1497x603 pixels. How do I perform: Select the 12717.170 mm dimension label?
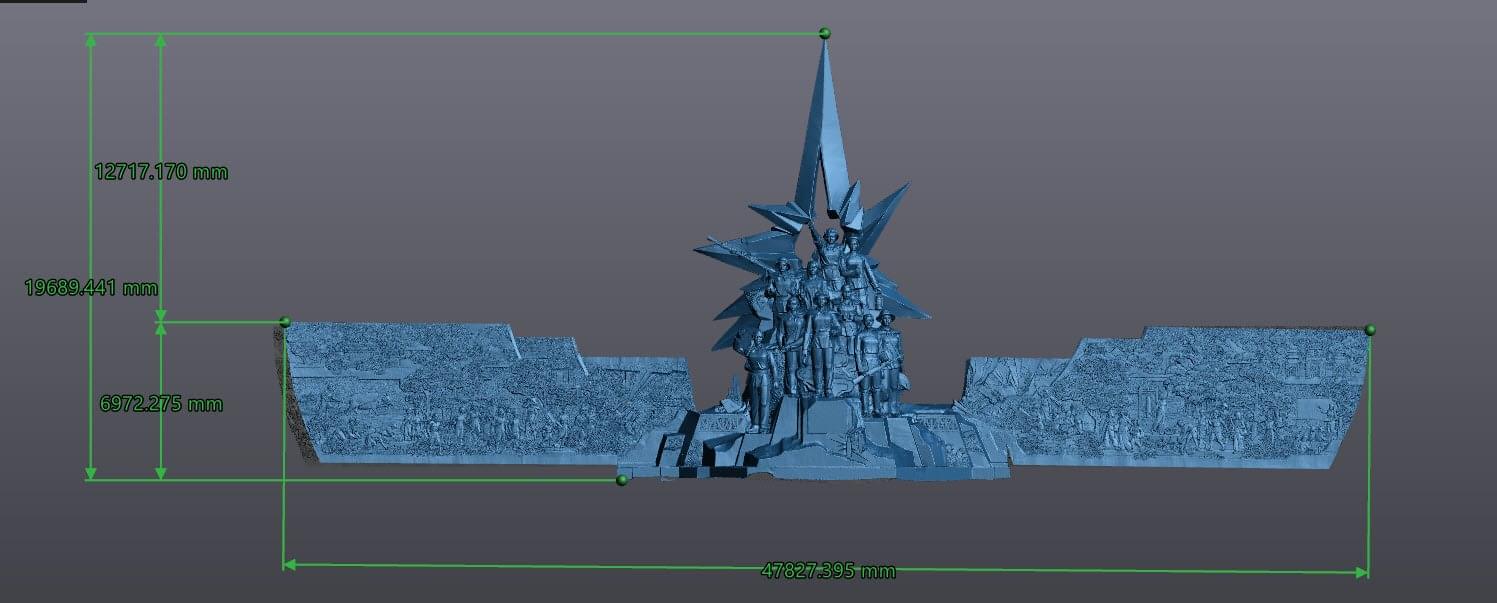click(161, 172)
